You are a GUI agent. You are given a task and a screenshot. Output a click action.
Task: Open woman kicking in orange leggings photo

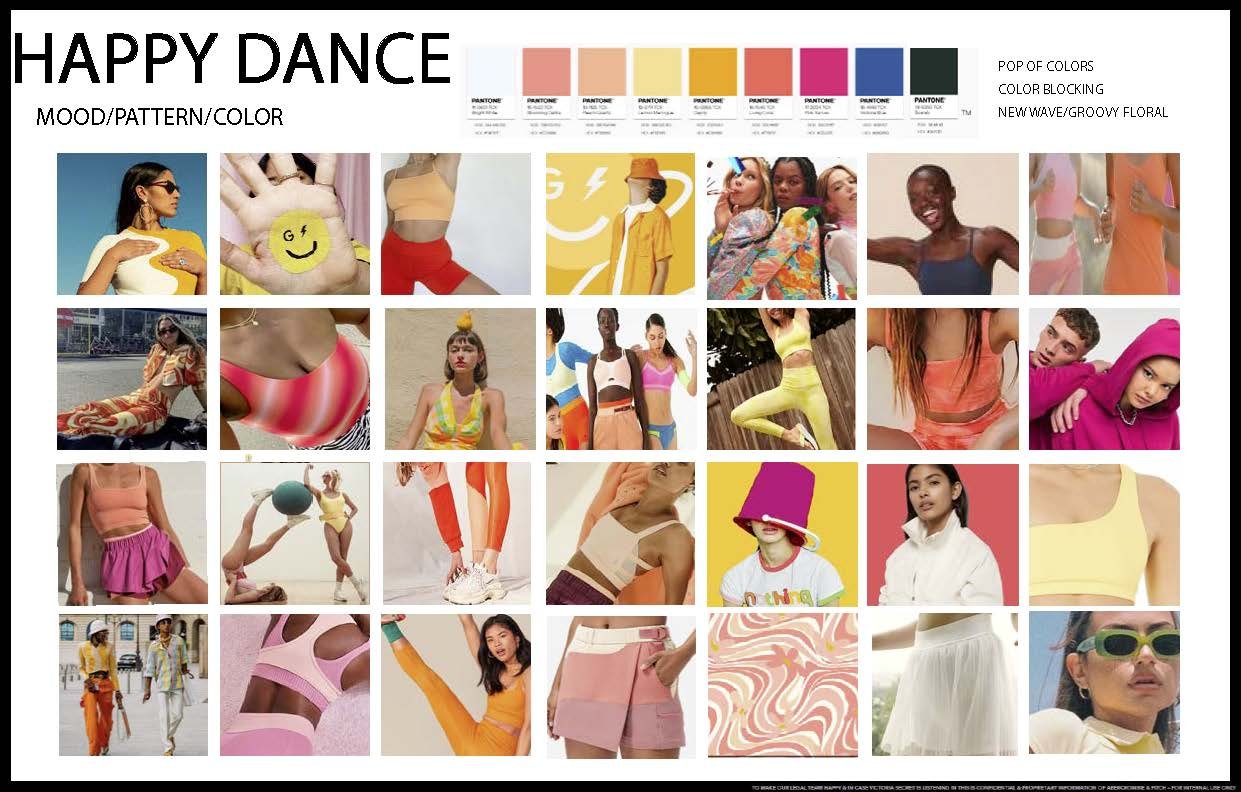[456, 685]
